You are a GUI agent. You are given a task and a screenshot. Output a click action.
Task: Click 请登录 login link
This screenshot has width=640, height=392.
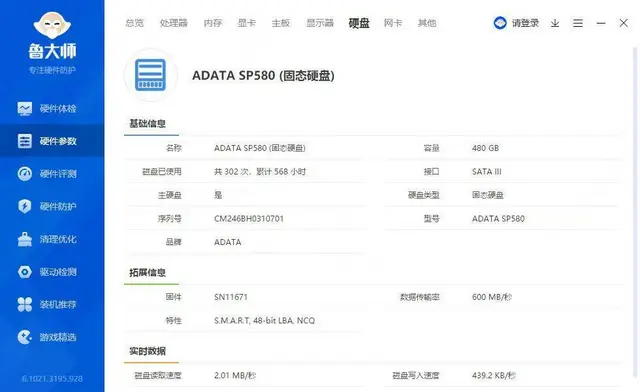[526, 23]
